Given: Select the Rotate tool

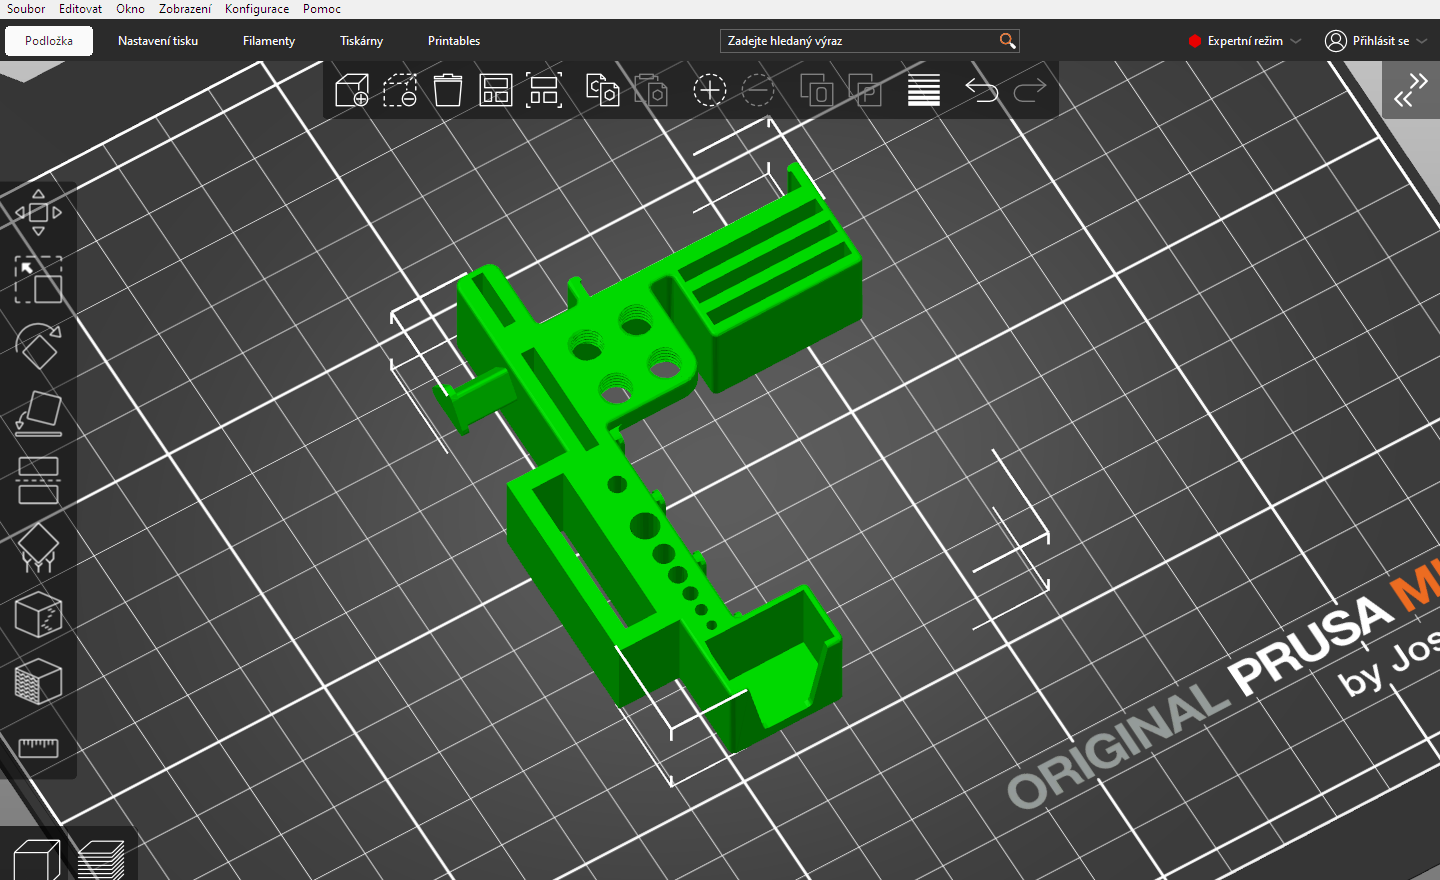Looking at the screenshot, I should [38, 346].
